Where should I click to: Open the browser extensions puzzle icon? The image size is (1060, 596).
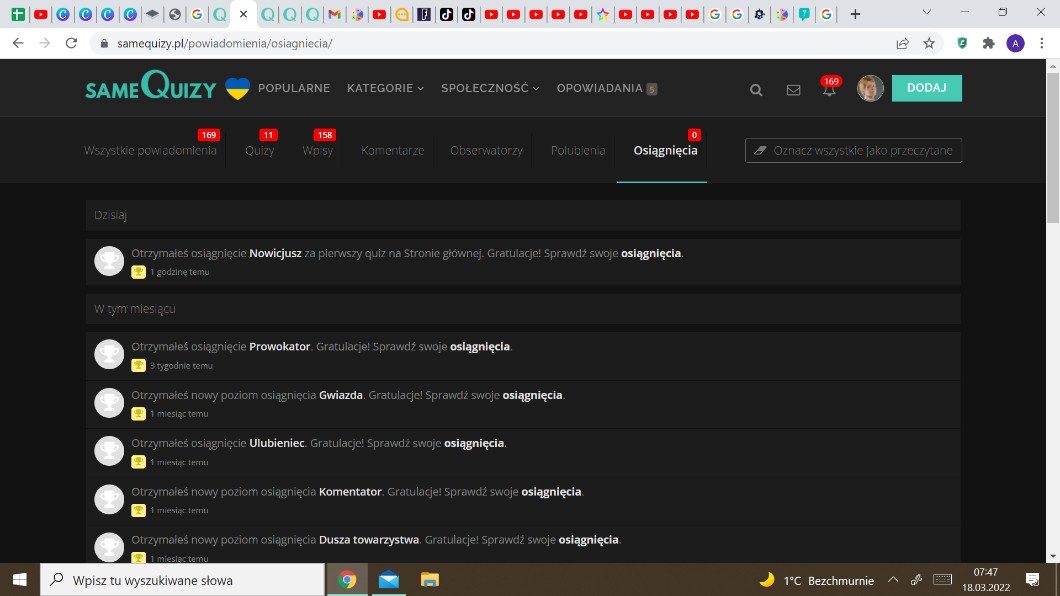pos(988,43)
